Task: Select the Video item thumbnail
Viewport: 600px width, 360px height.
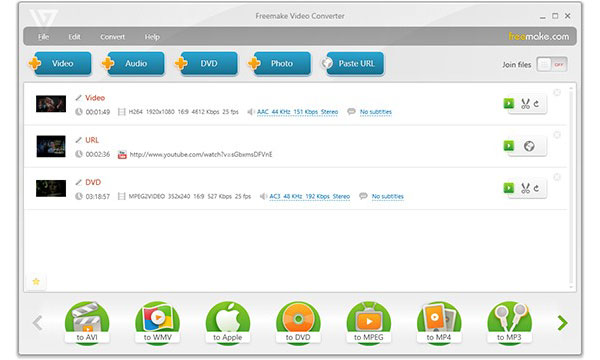Action: coord(51,104)
